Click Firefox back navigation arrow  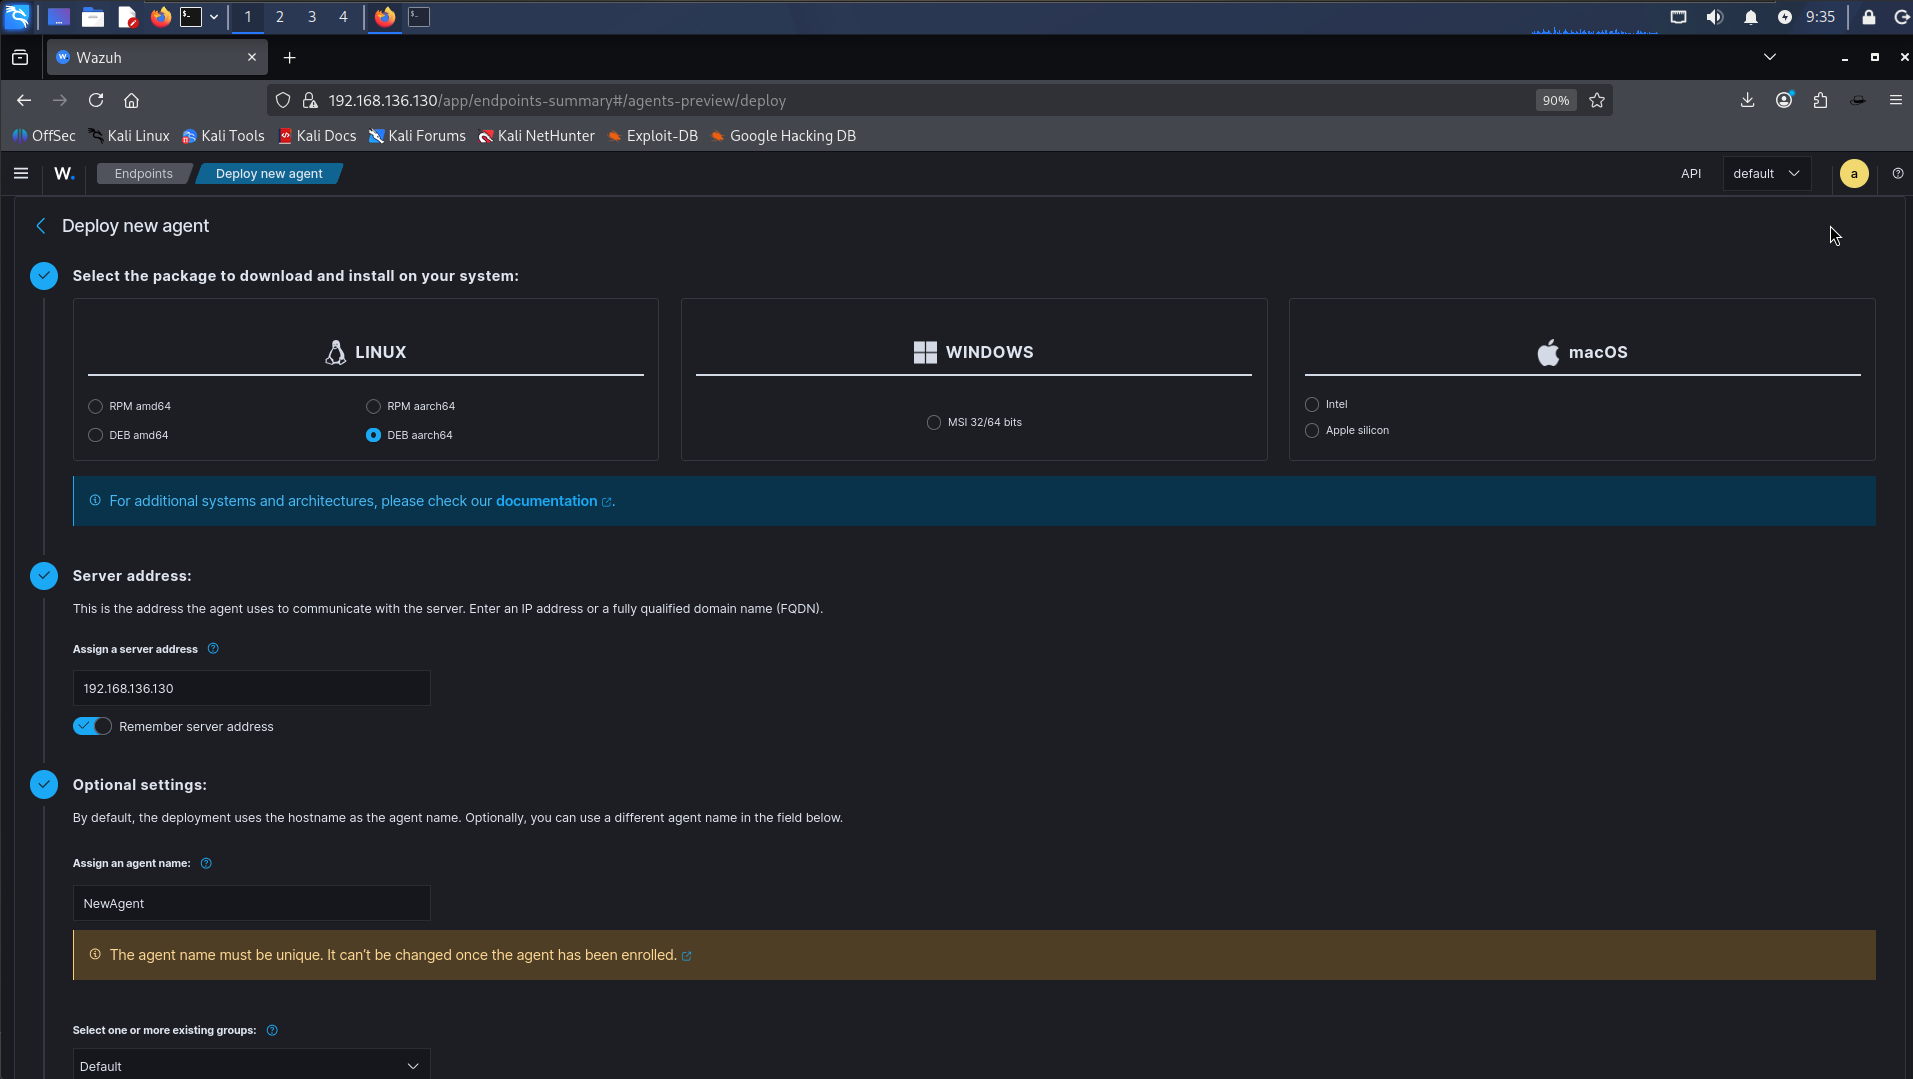tap(24, 100)
